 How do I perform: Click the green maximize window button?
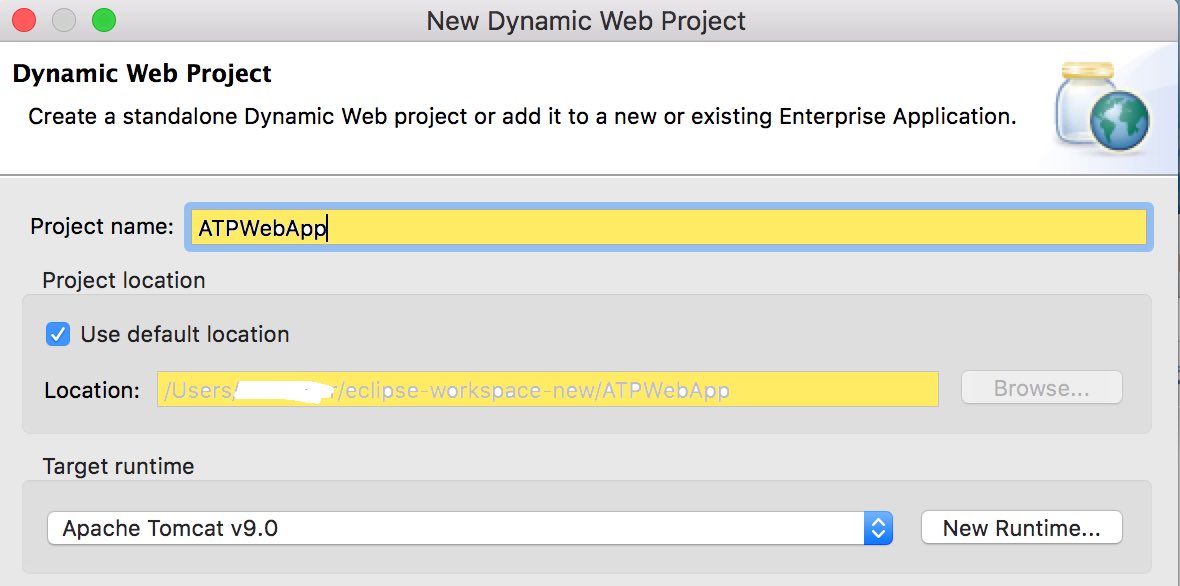(x=103, y=19)
